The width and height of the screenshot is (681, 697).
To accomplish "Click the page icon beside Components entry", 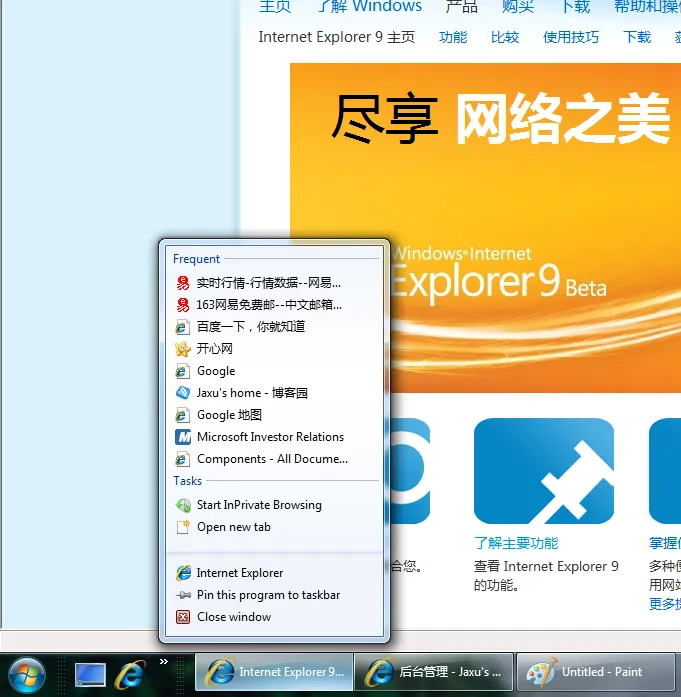I will click(x=183, y=459).
